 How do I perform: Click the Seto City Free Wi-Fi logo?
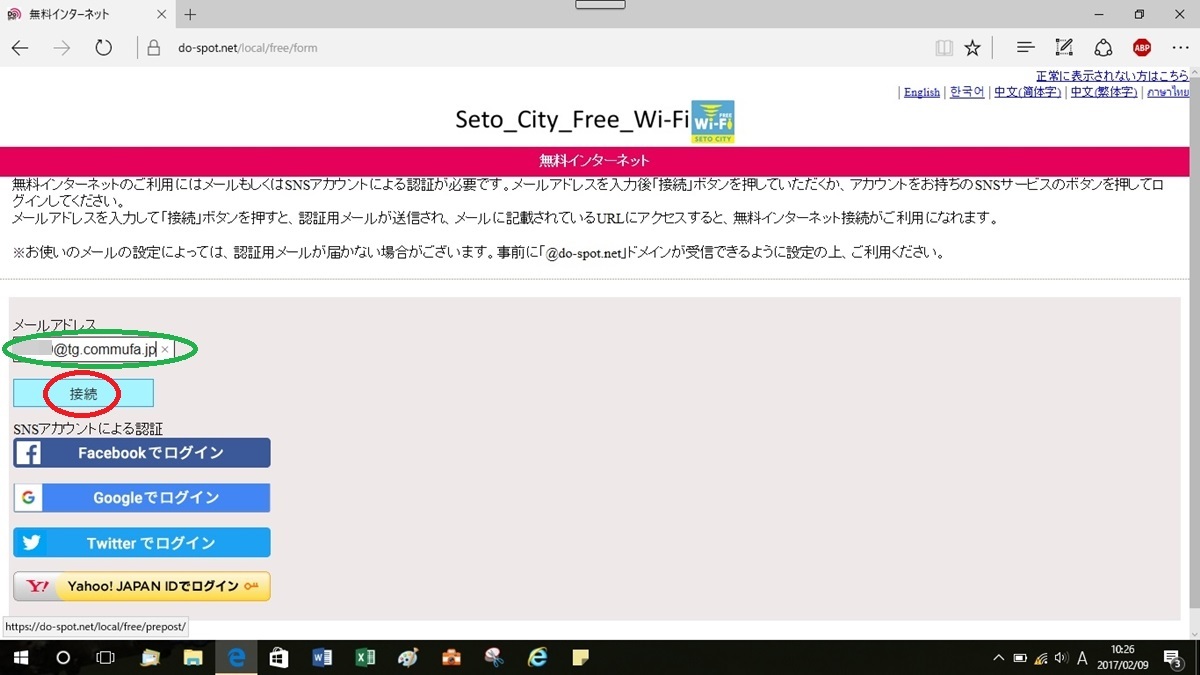click(713, 122)
